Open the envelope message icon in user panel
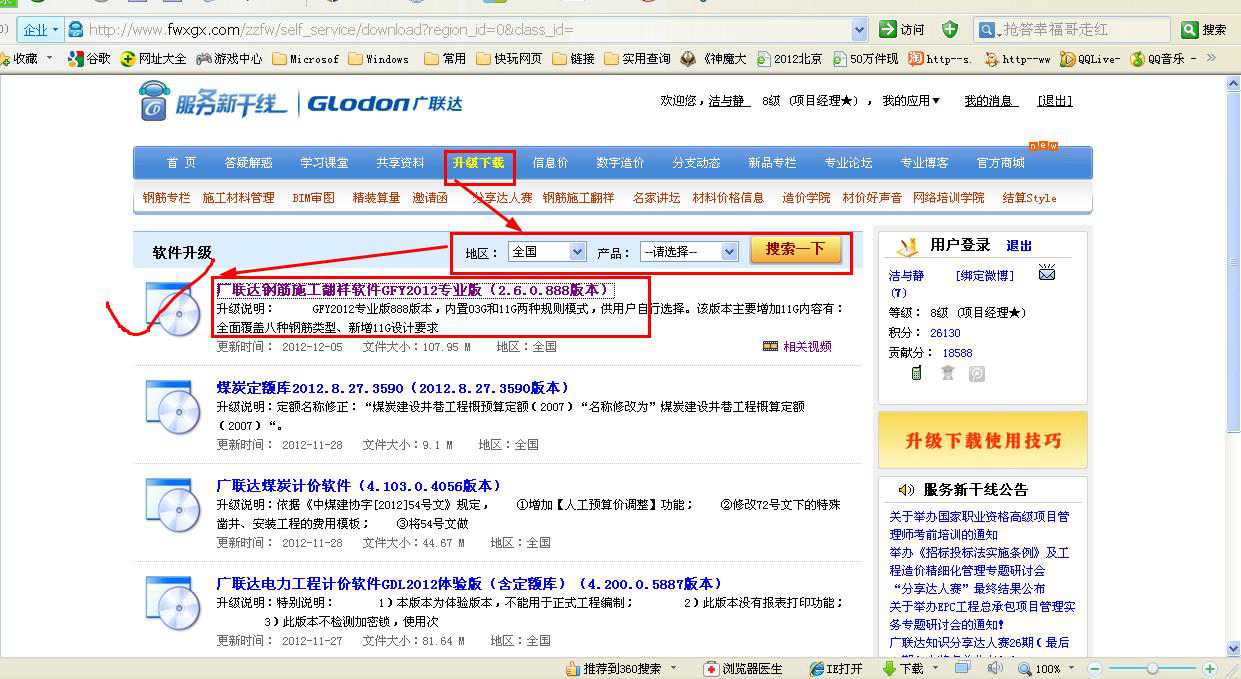This screenshot has width=1241, height=679. 1047,273
